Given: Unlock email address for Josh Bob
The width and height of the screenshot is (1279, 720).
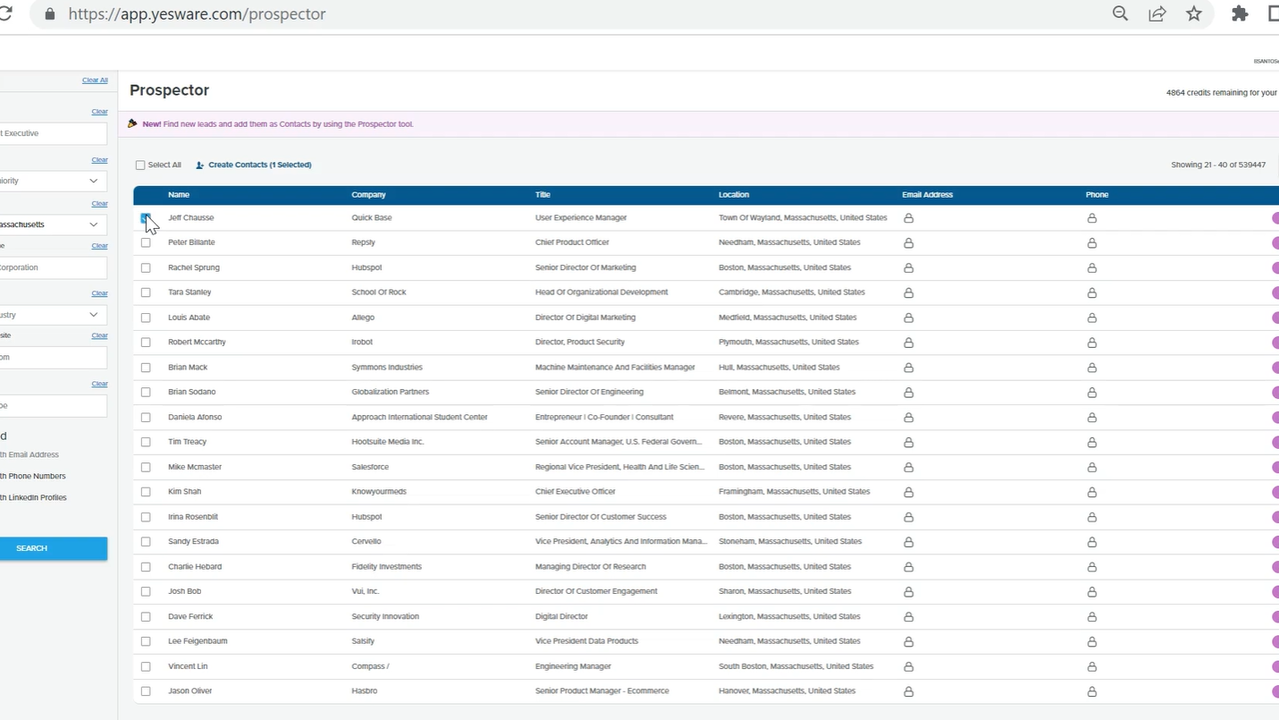Looking at the screenshot, I should pos(909,592).
